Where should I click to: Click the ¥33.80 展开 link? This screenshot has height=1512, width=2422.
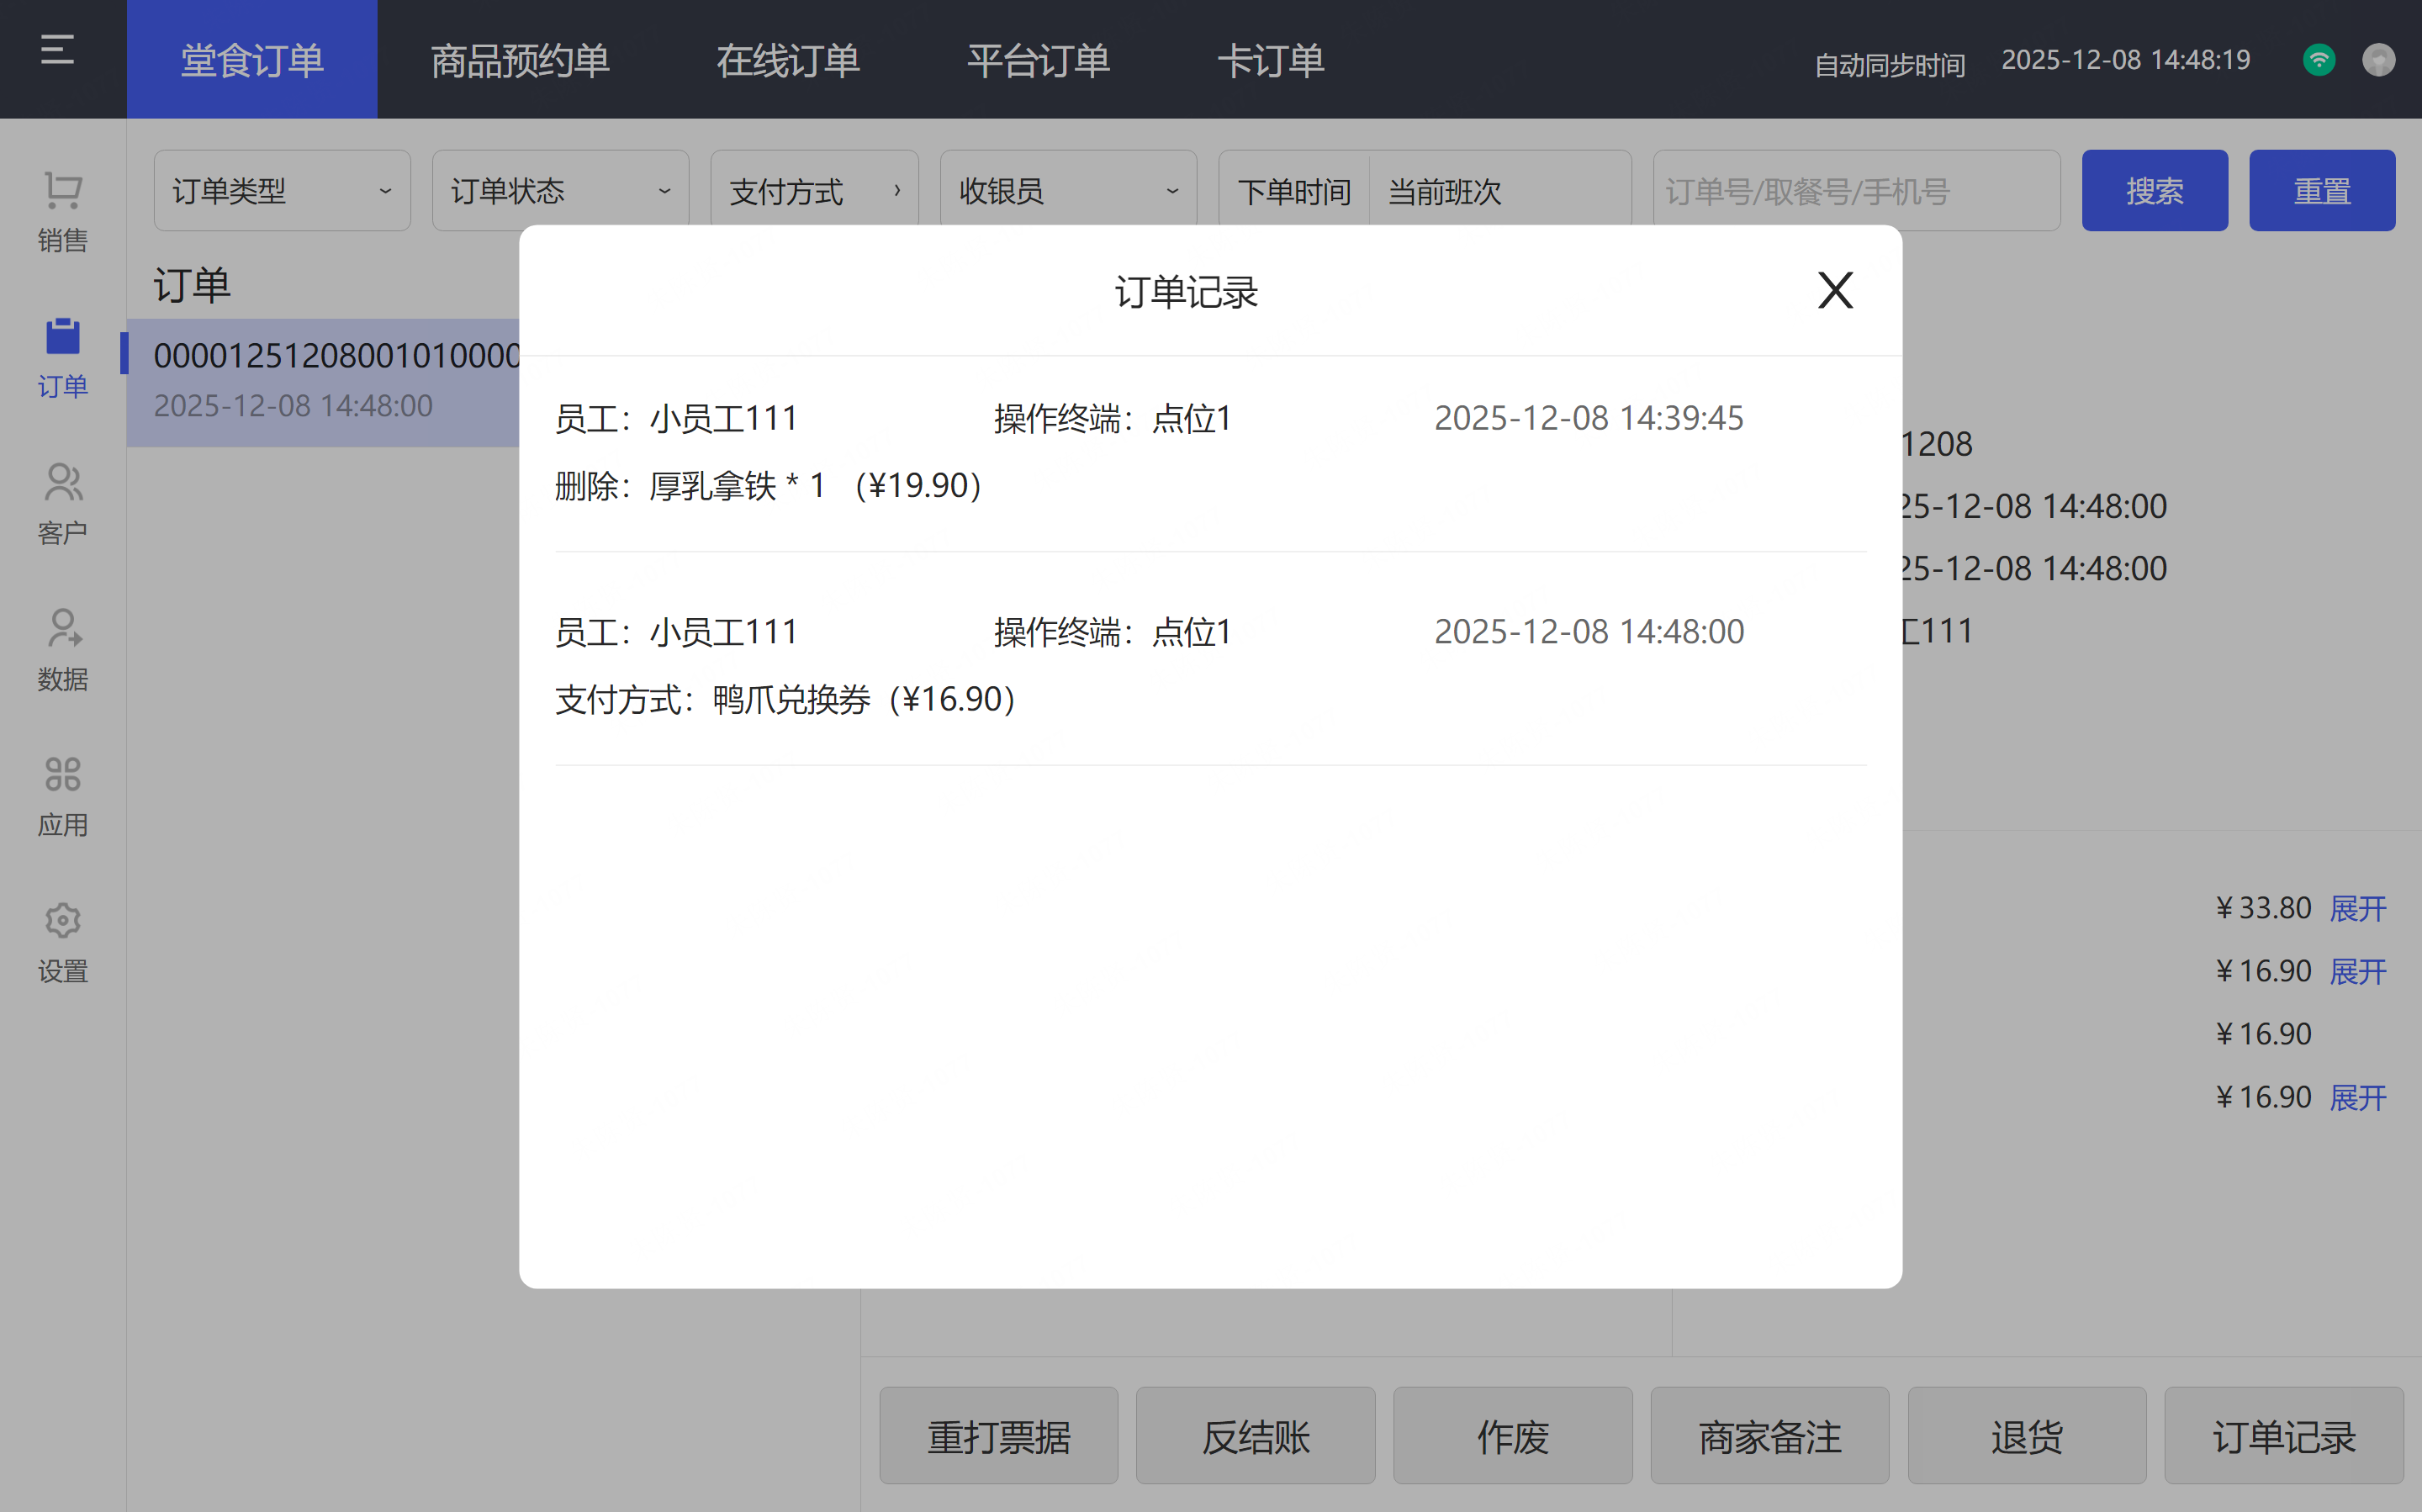[2357, 908]
